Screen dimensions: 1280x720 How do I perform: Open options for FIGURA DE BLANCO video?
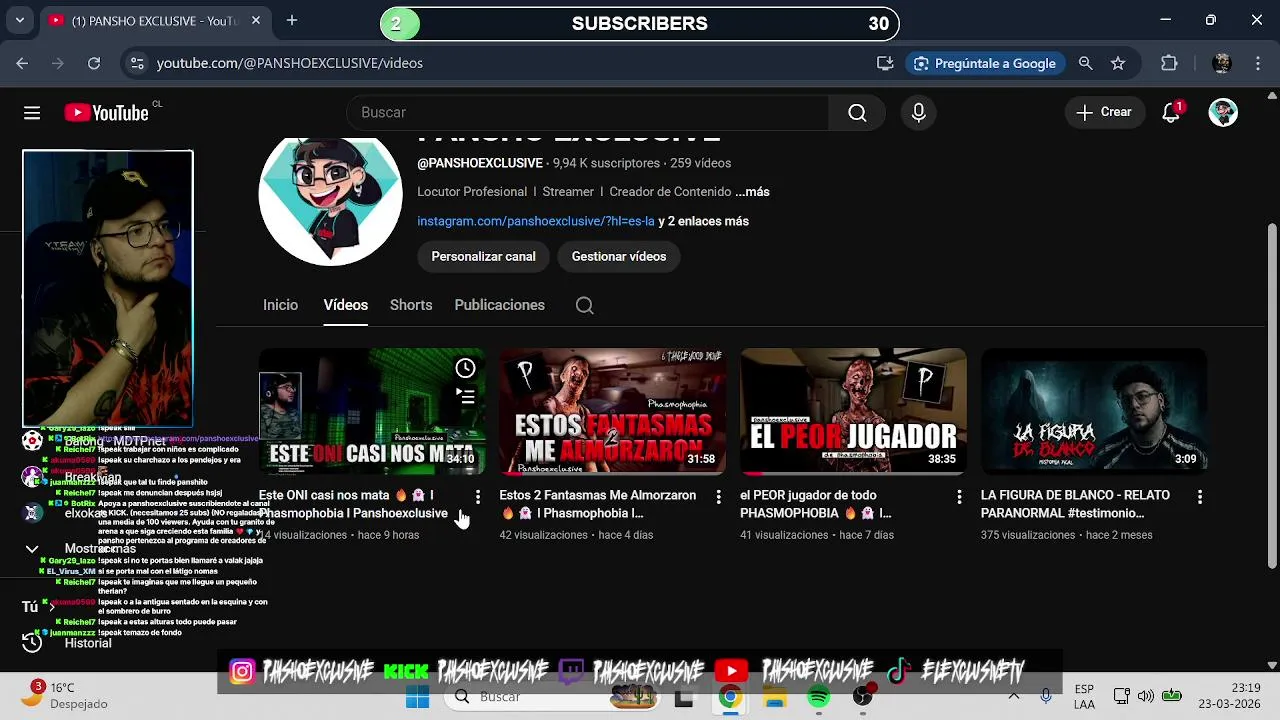1200,497
